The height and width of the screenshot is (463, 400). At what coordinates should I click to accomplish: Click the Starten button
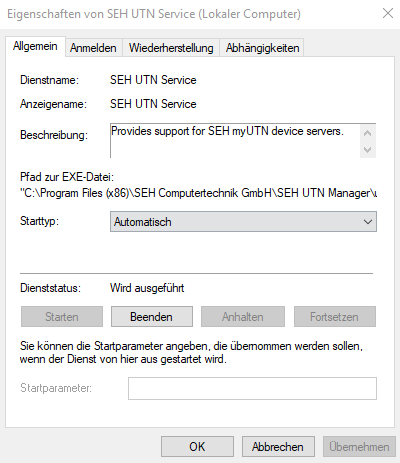pos(62,317)
